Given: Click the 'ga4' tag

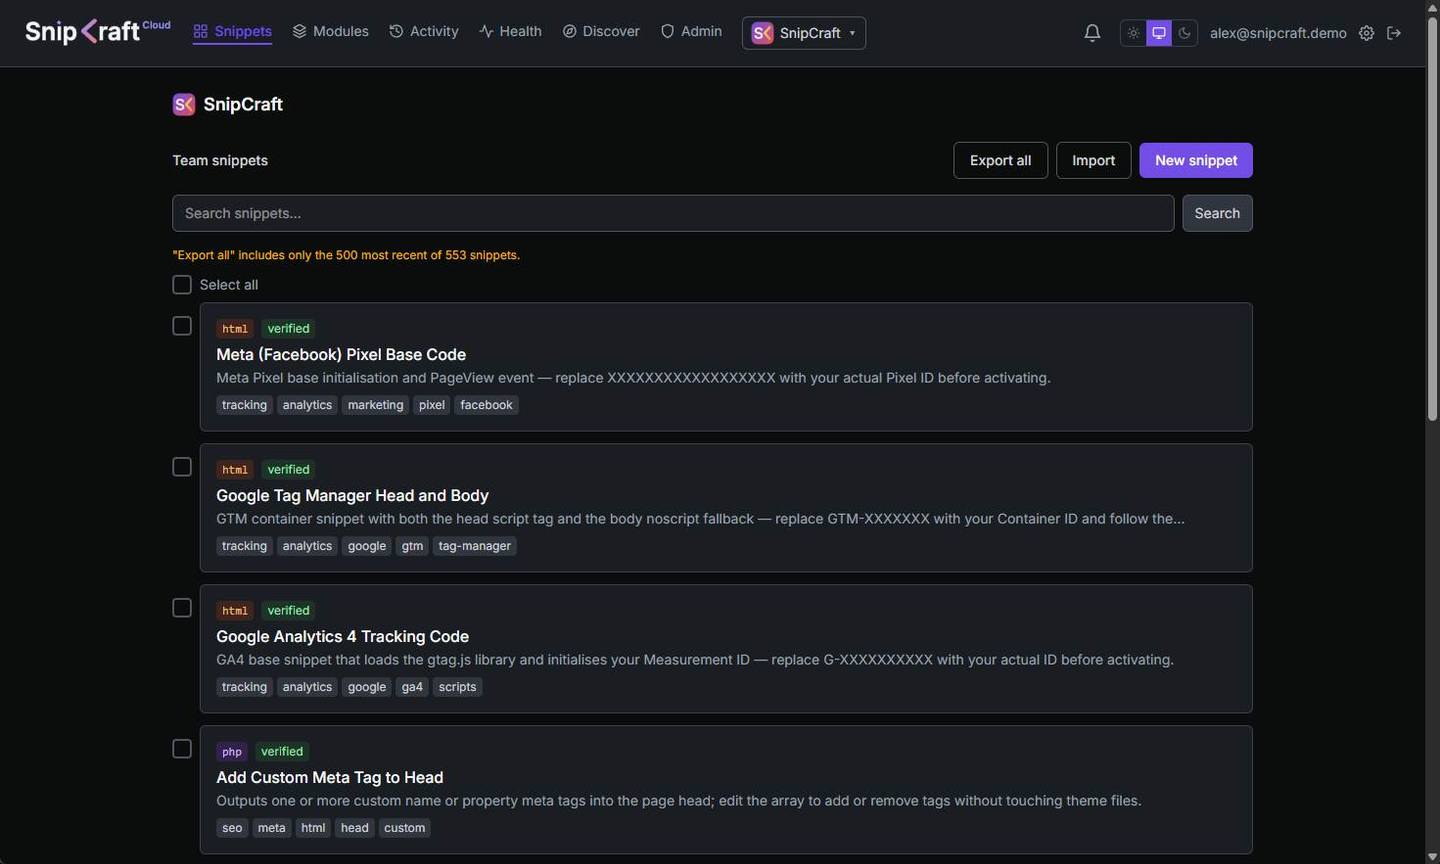Looking at the screenshot, I should [412, 687].
